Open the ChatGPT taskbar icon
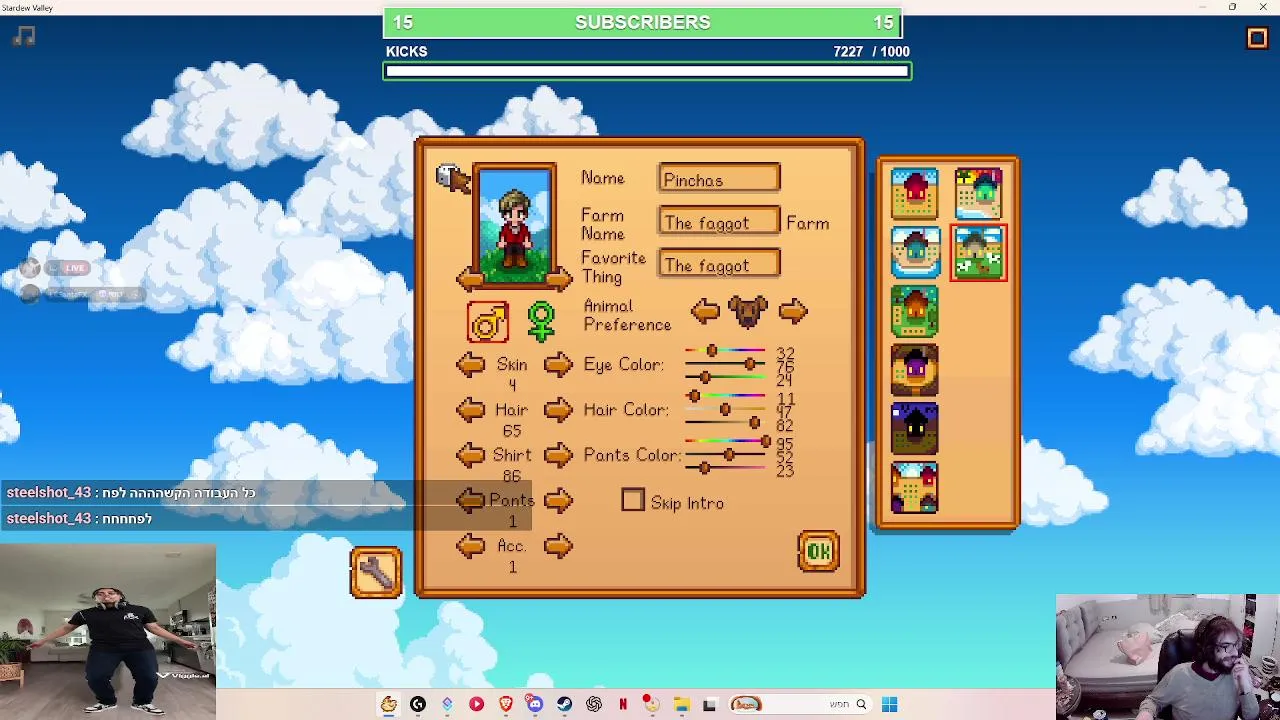The height and width of the screenshot is (720, 1280). (x=594, y=704)
